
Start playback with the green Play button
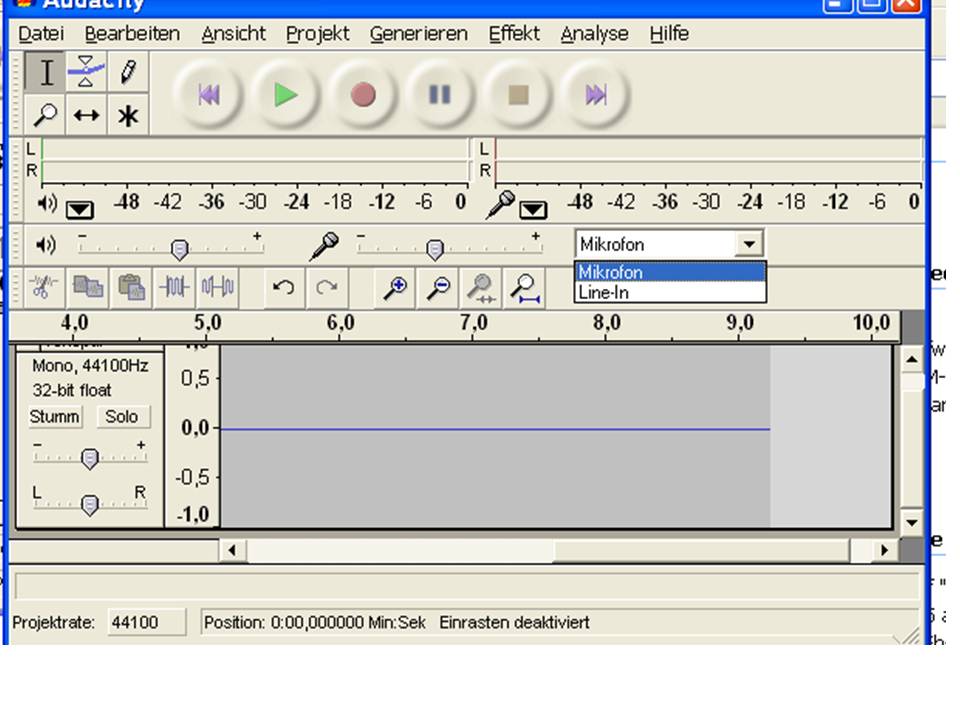tap(286, 95)
